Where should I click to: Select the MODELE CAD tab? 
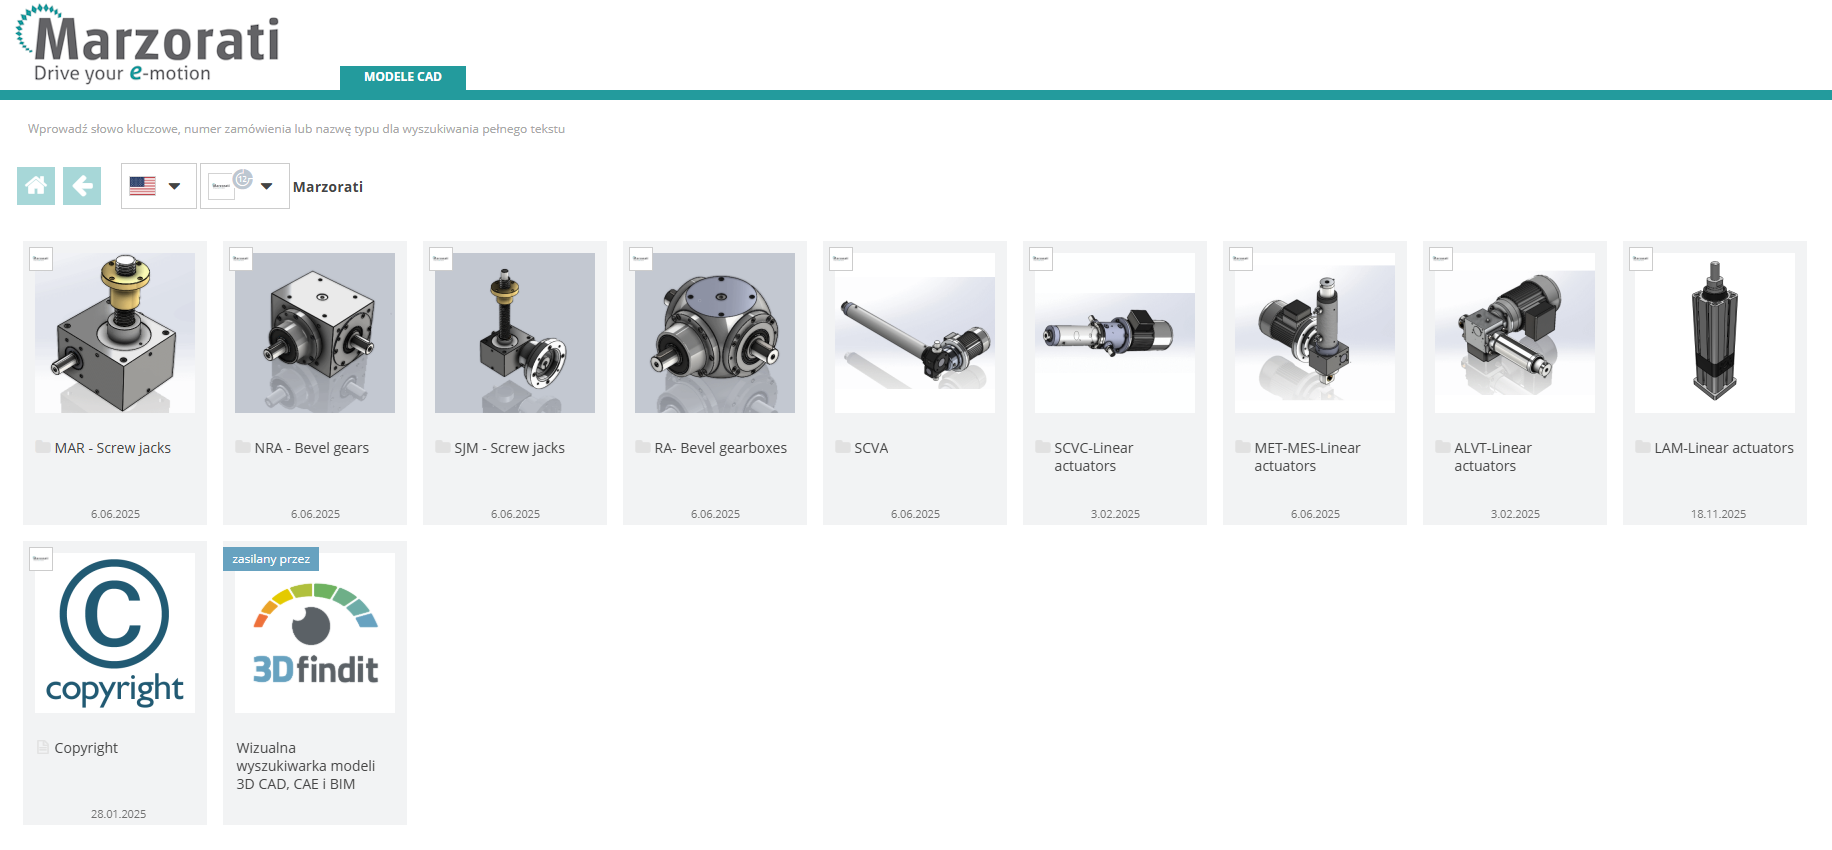[x=403, y=77]
